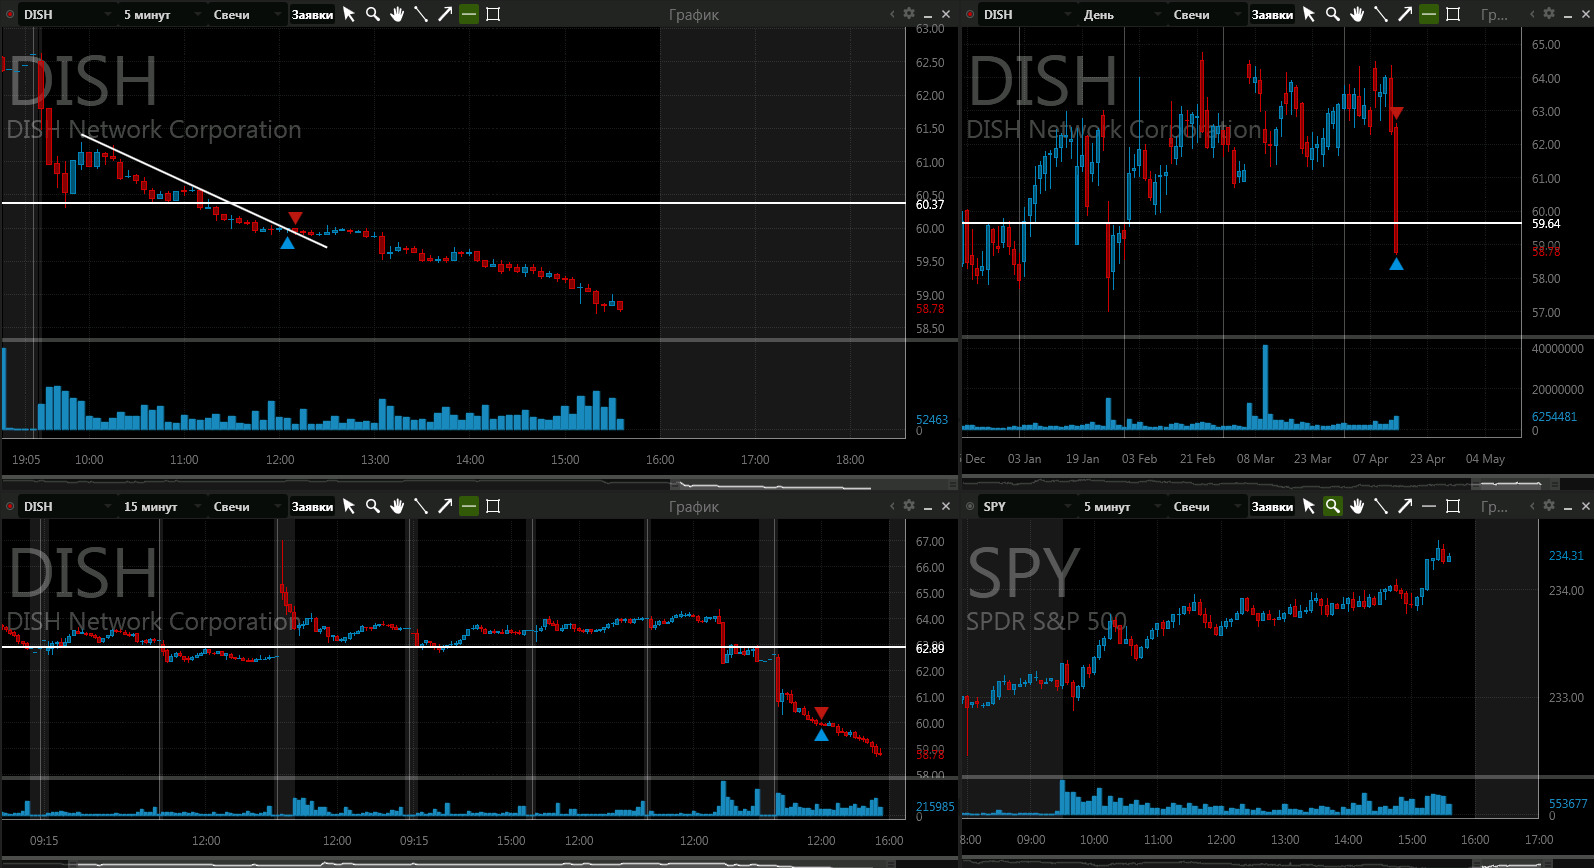Toggle the link indicator dot on the DISH daily chart
The image size is (1594, 868).
coord(970,14)
